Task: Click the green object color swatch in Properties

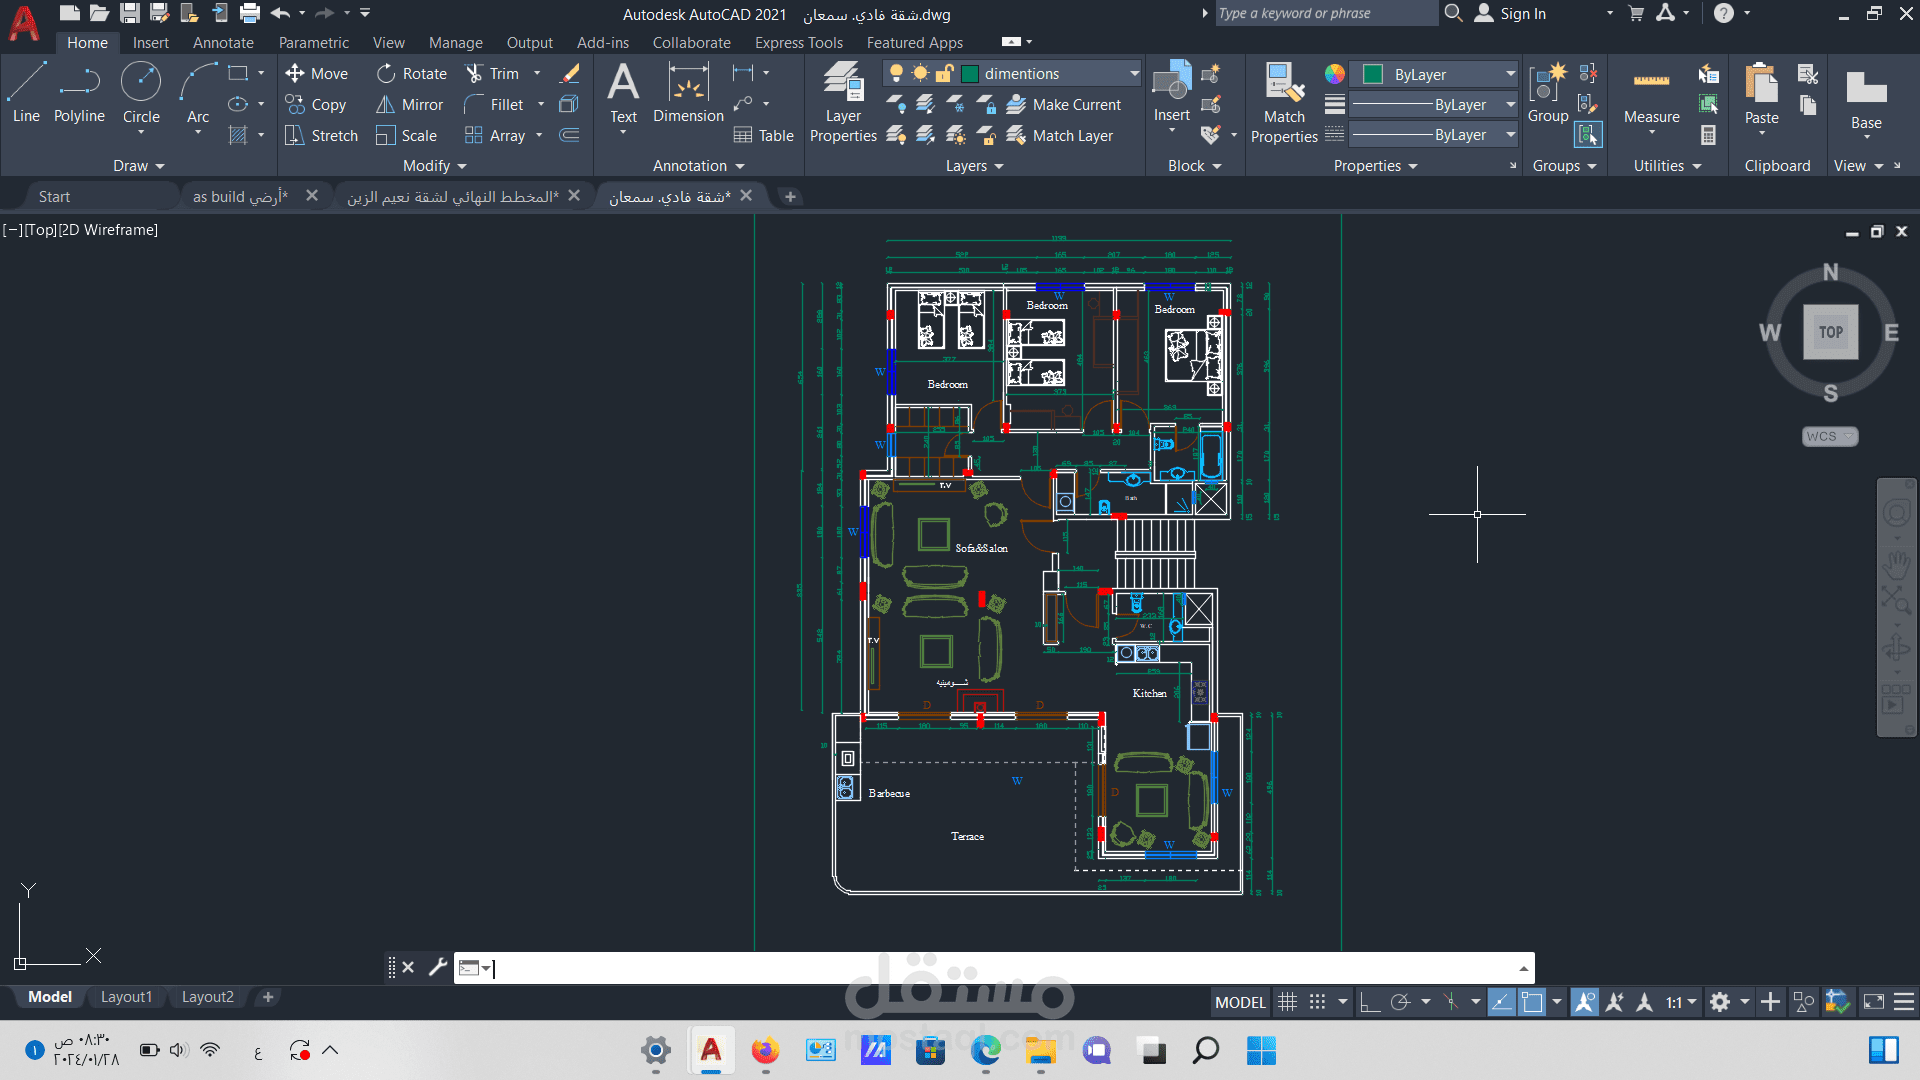Action: (x=1372, y=74)
